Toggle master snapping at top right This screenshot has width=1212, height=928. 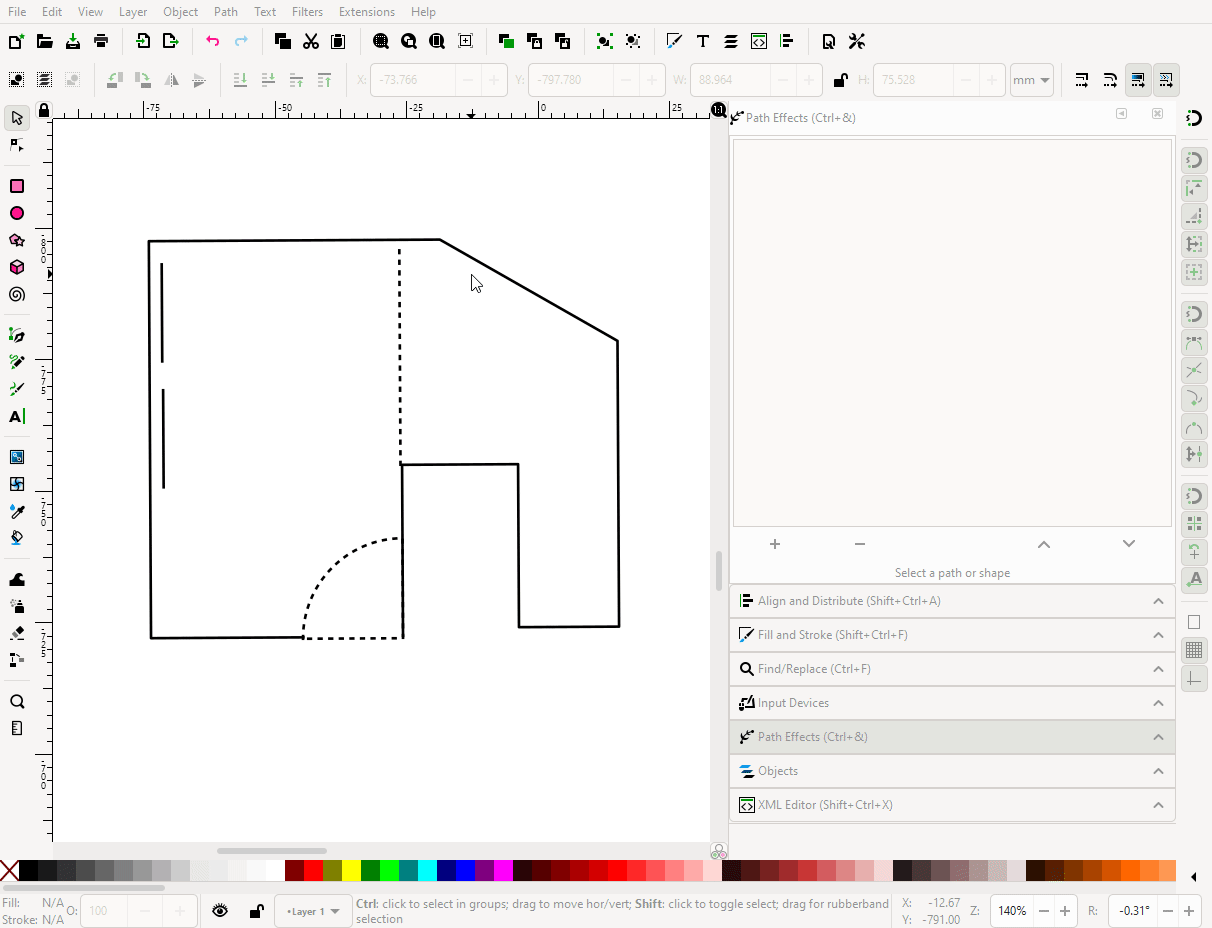(x=1194, y=118)
